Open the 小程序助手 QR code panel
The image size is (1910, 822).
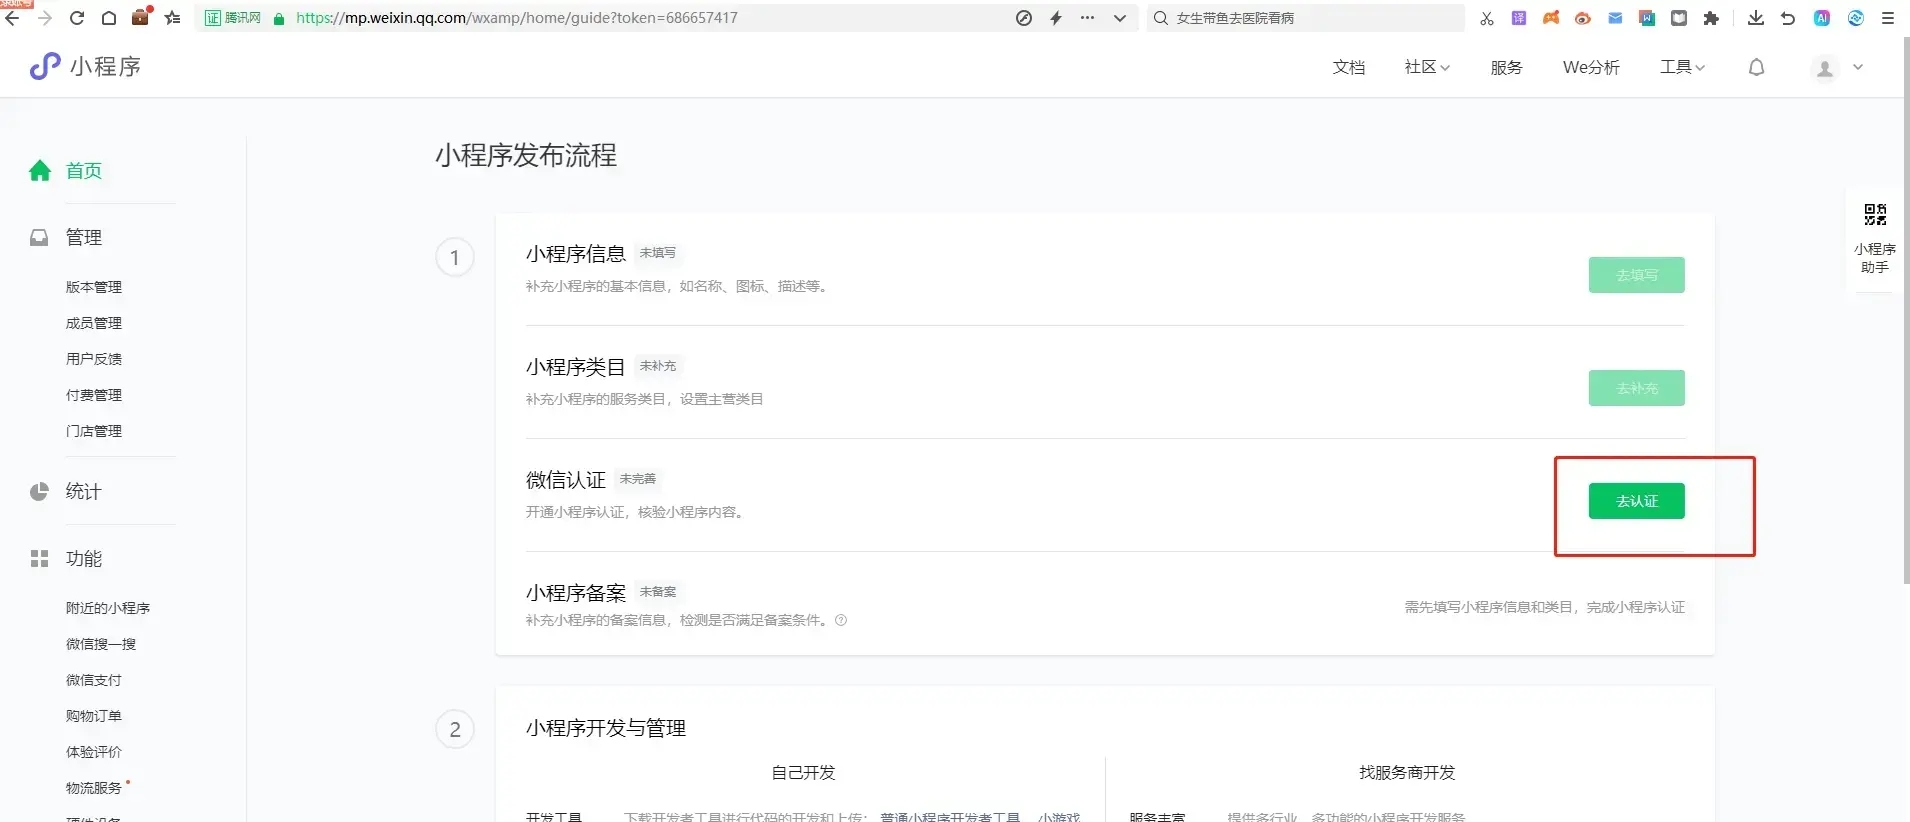click(x=1874, y=239)
